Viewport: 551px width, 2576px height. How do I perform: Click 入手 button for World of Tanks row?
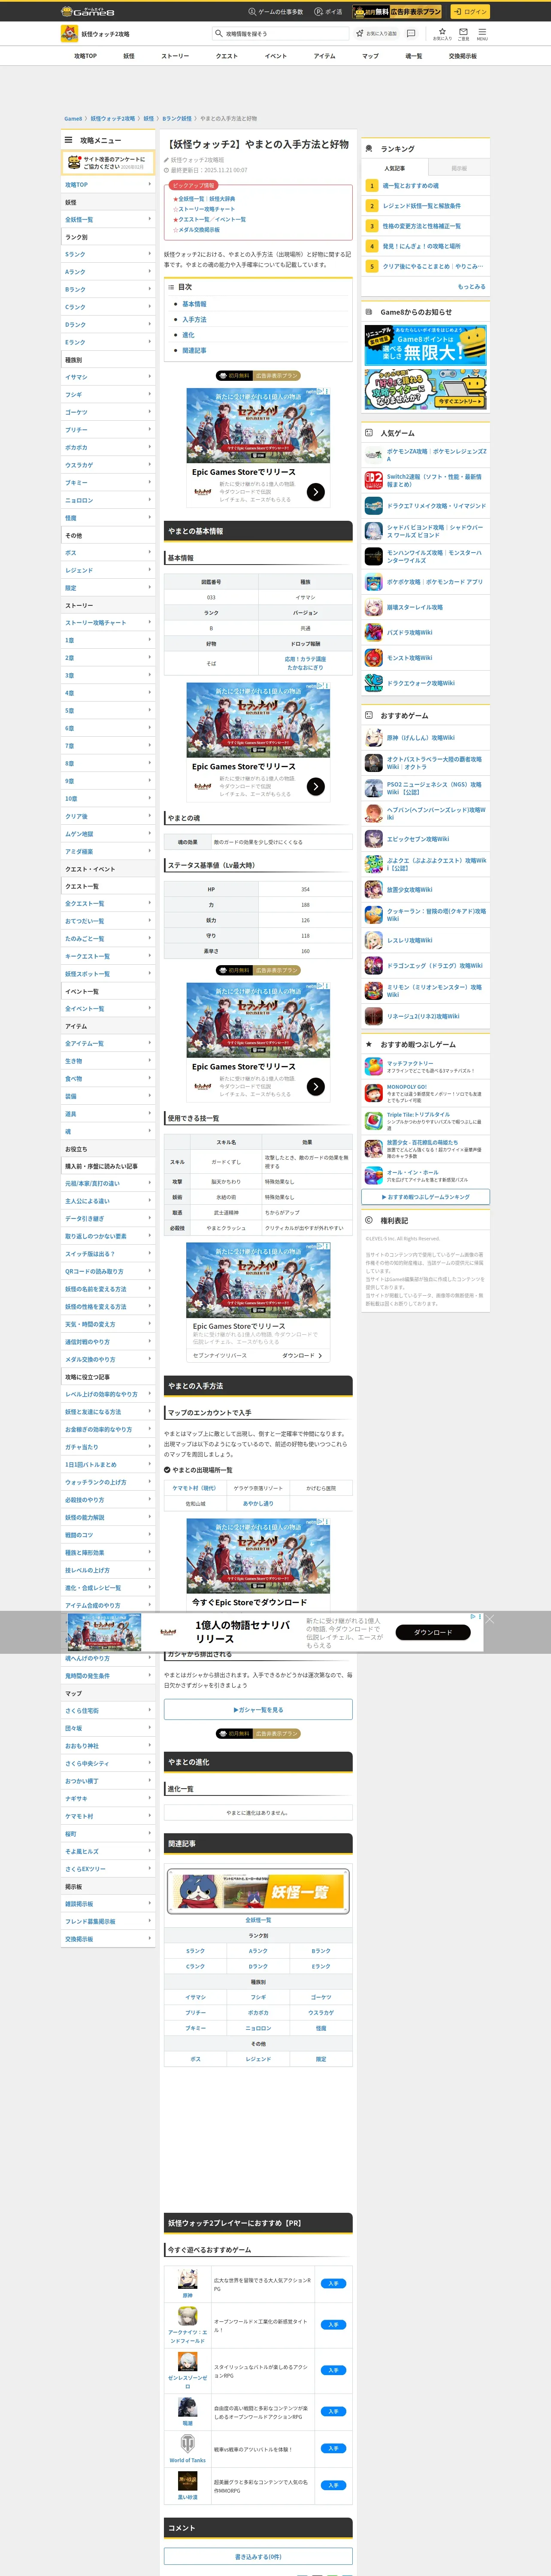click(x=334, y=2448)
